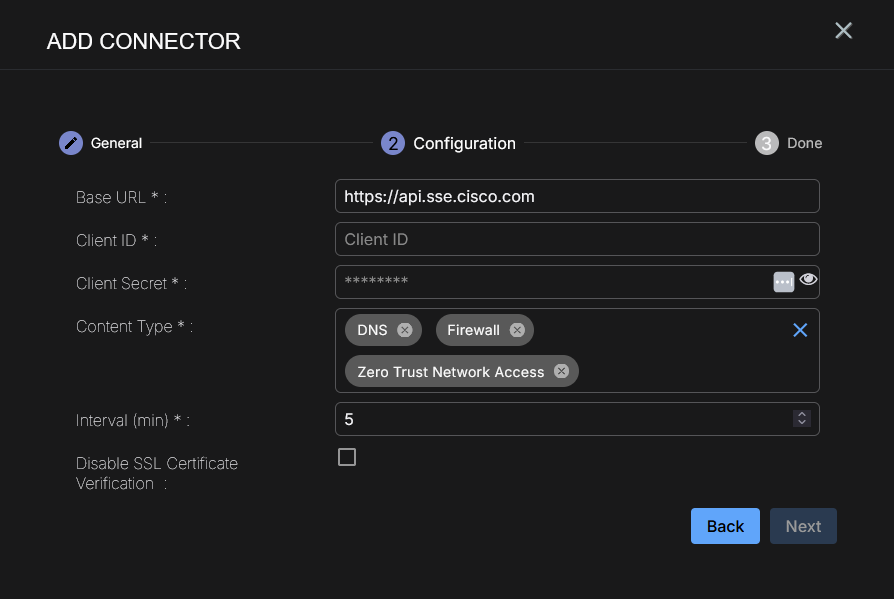894x599 pixels.
Task: Click the Done step 3 circle
Action: [x=766, y=143]
